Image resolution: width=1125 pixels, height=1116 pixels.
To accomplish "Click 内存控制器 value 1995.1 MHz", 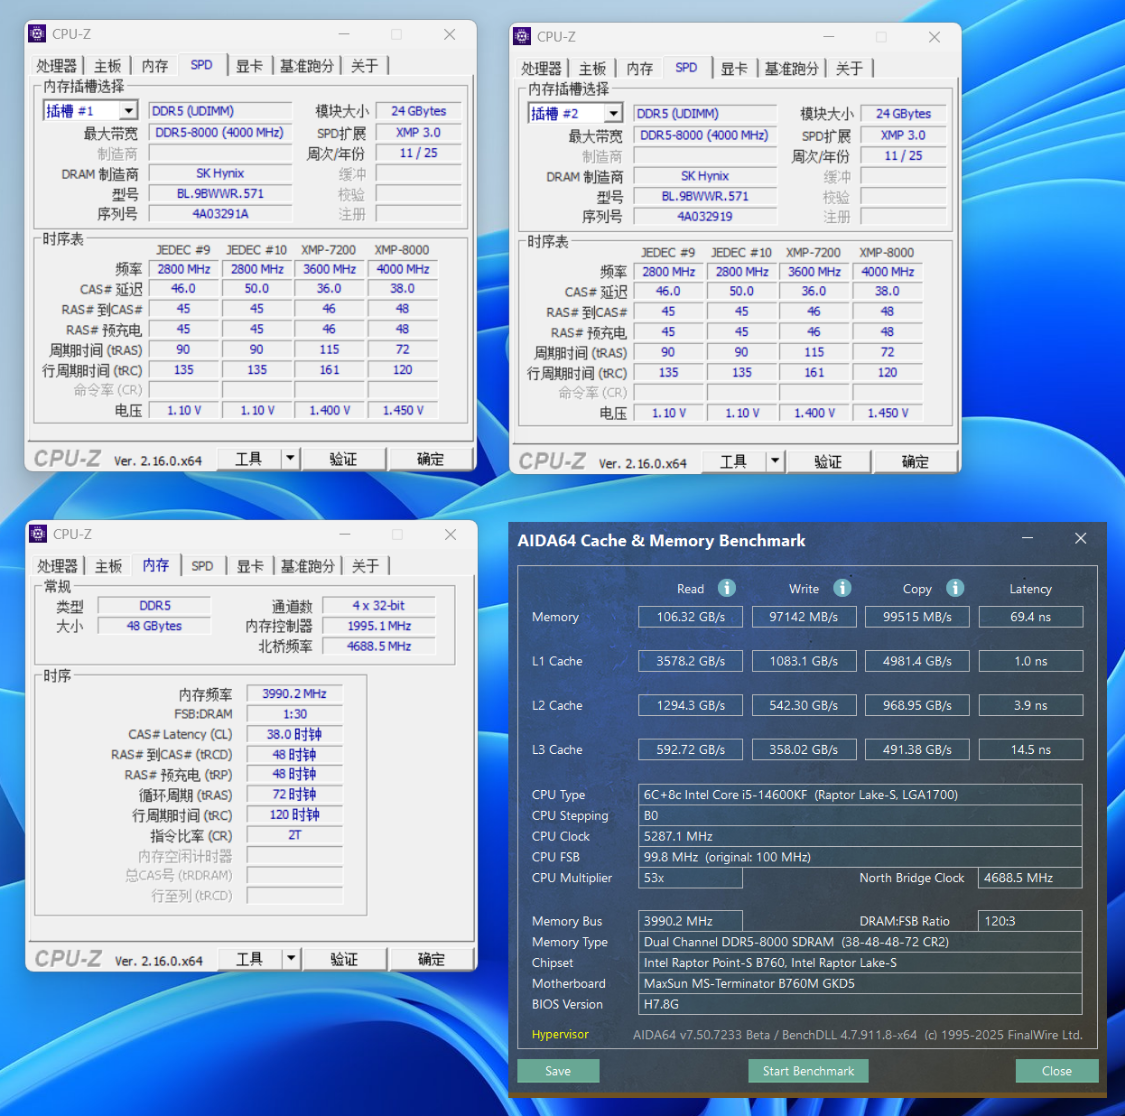I will point(379,626).
